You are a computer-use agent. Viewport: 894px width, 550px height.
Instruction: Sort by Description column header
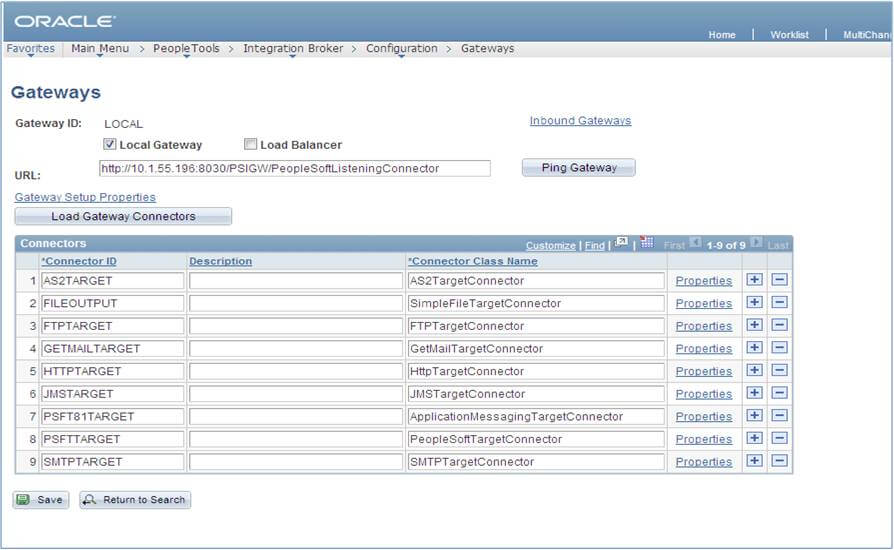(x=221, y=261)
